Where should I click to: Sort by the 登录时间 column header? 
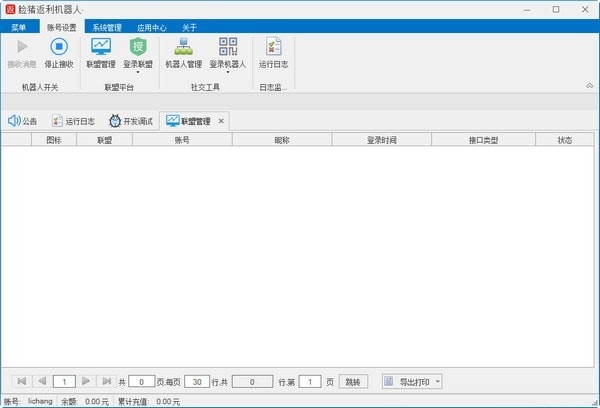pos(382,140)
